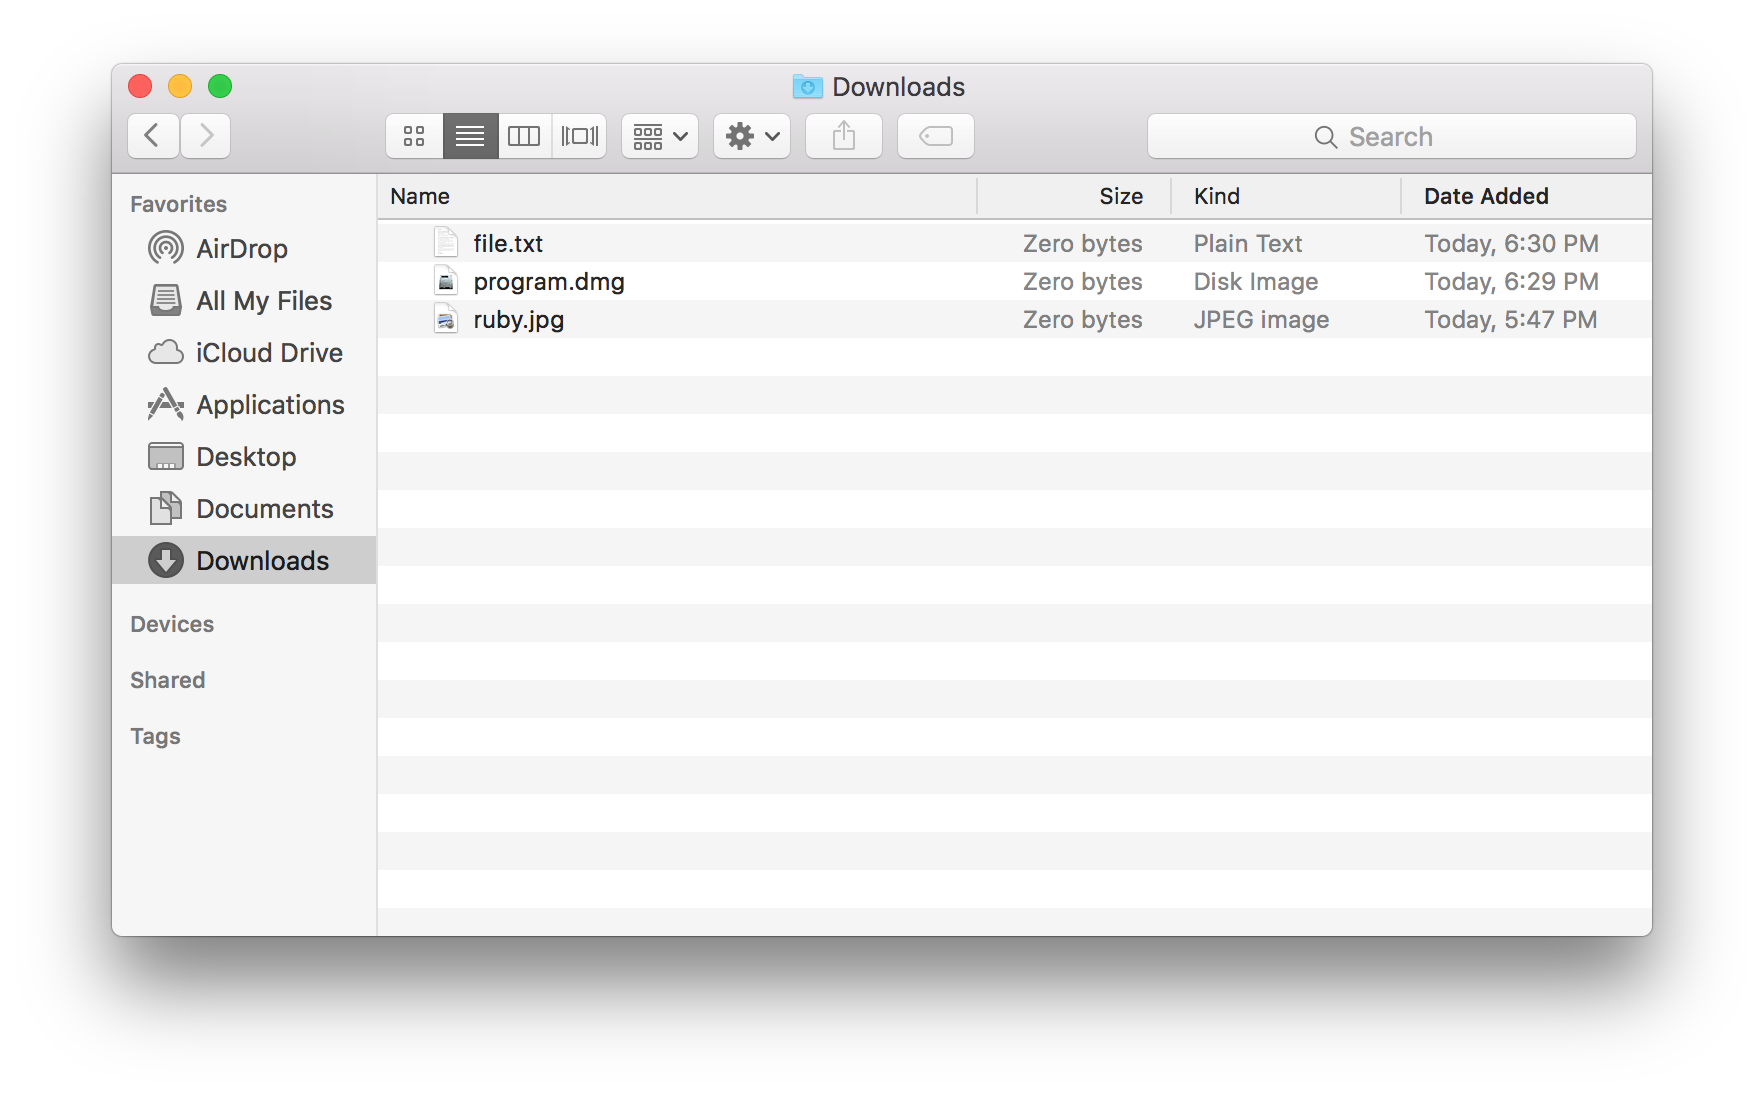Click the Search field
This screenshot has width=1764, height=1096.
pyautogui.click(x=1391, y=137)
